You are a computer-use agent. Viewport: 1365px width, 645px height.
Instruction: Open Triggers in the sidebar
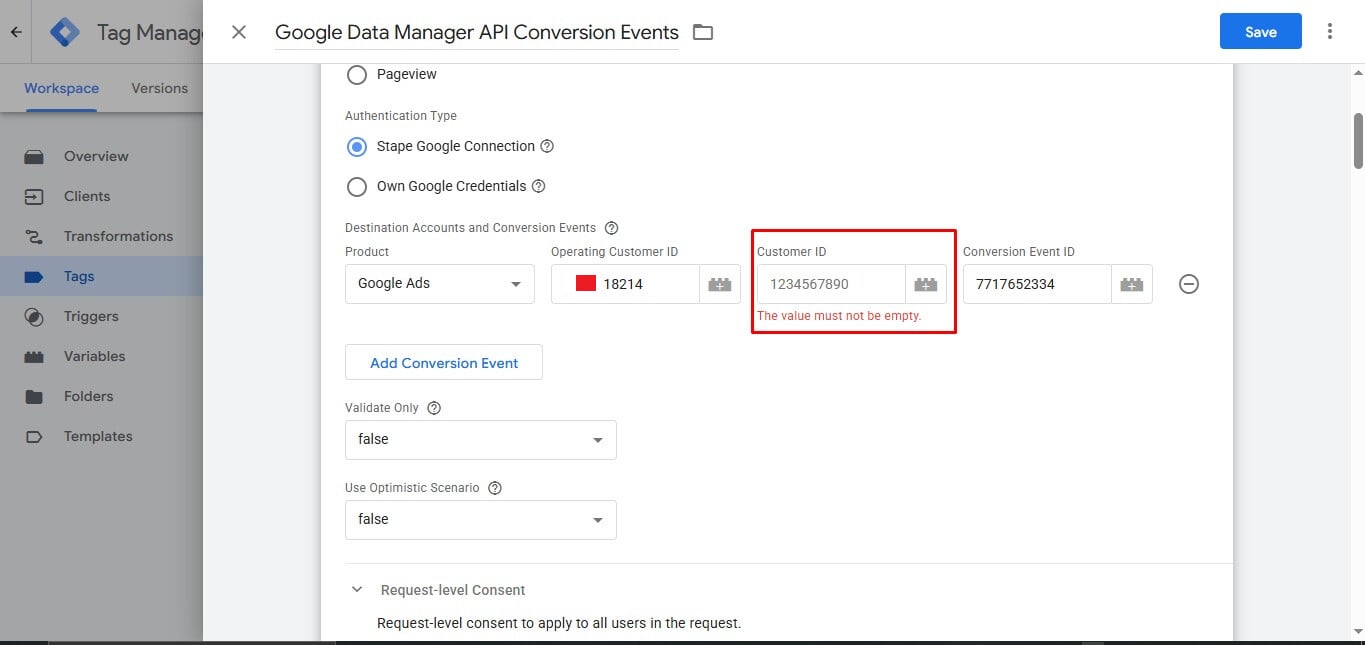[91, 316]
